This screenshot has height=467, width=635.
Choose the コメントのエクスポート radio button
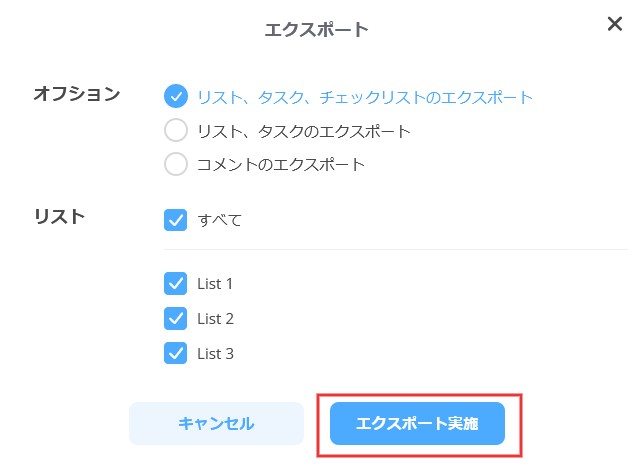coord(176,164)
